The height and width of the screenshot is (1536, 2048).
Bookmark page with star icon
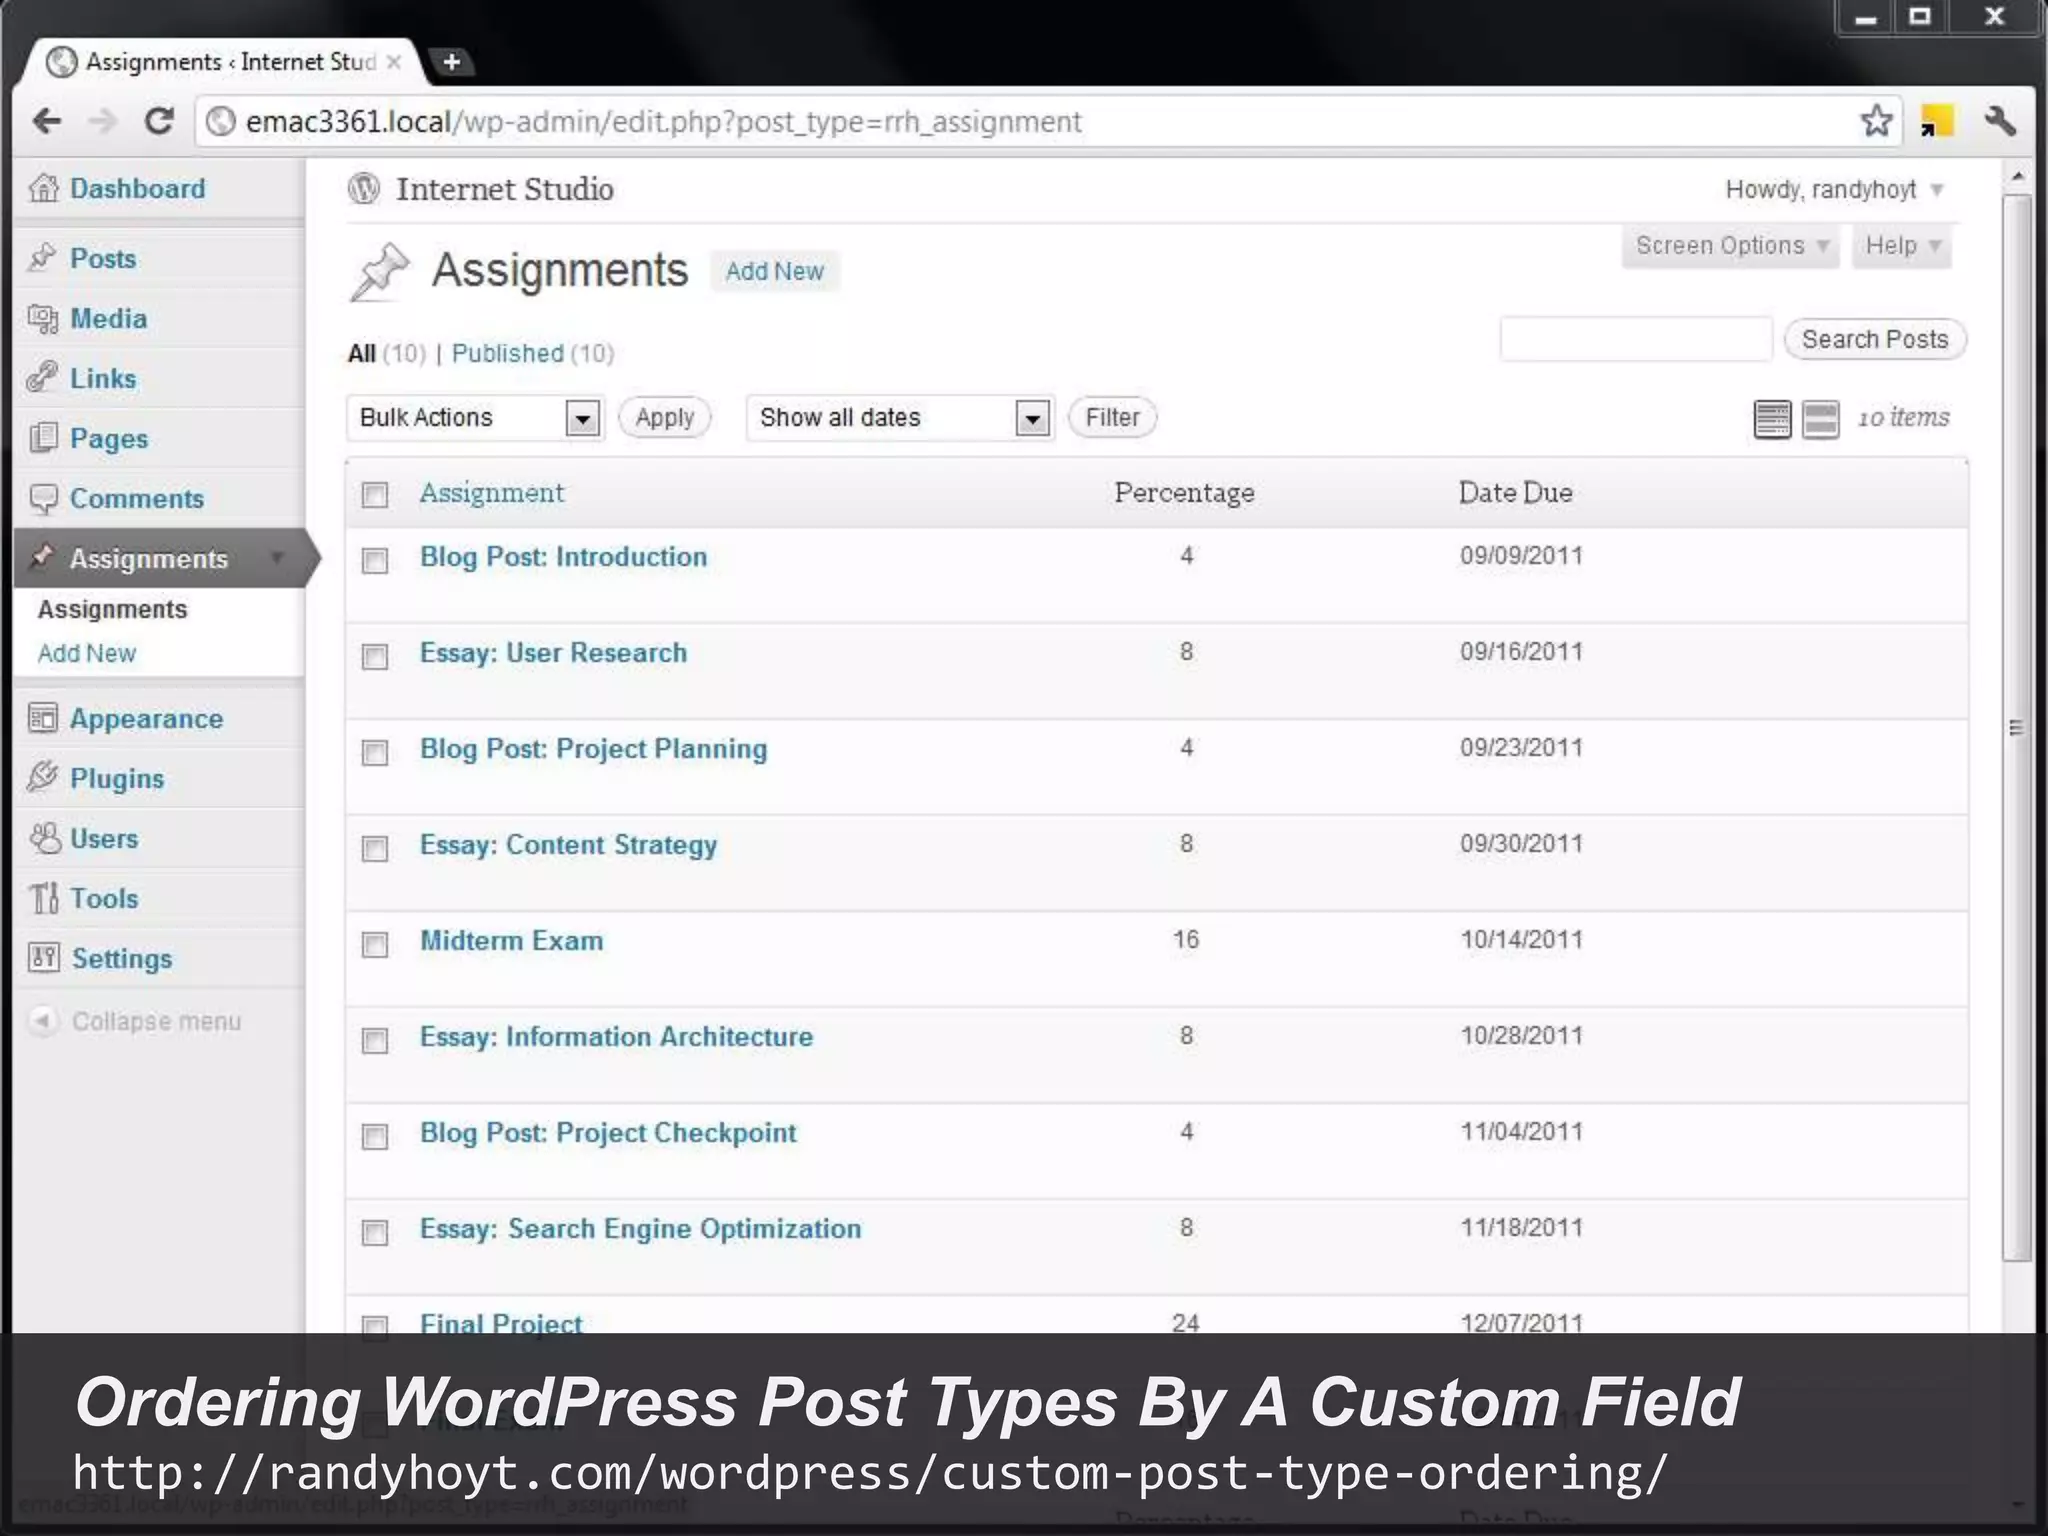1876,121
